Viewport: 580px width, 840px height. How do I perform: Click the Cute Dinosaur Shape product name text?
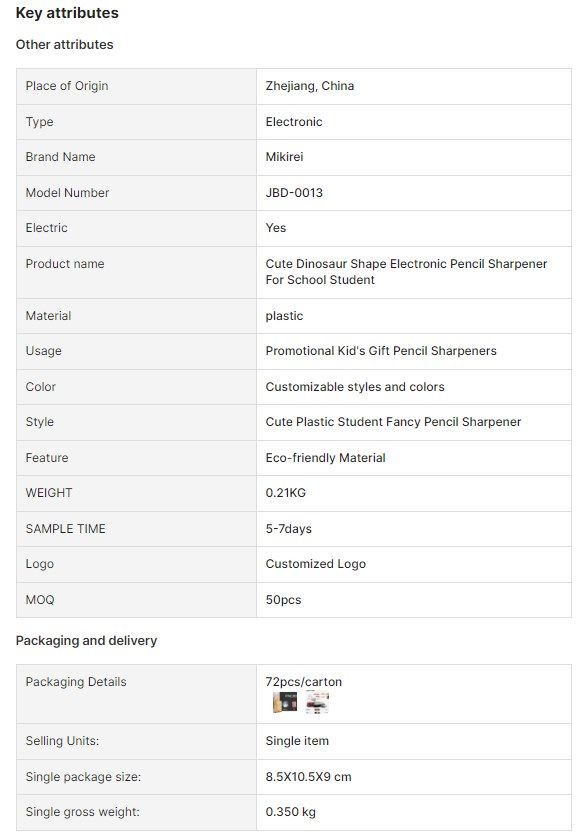click(x=406, y=272)
